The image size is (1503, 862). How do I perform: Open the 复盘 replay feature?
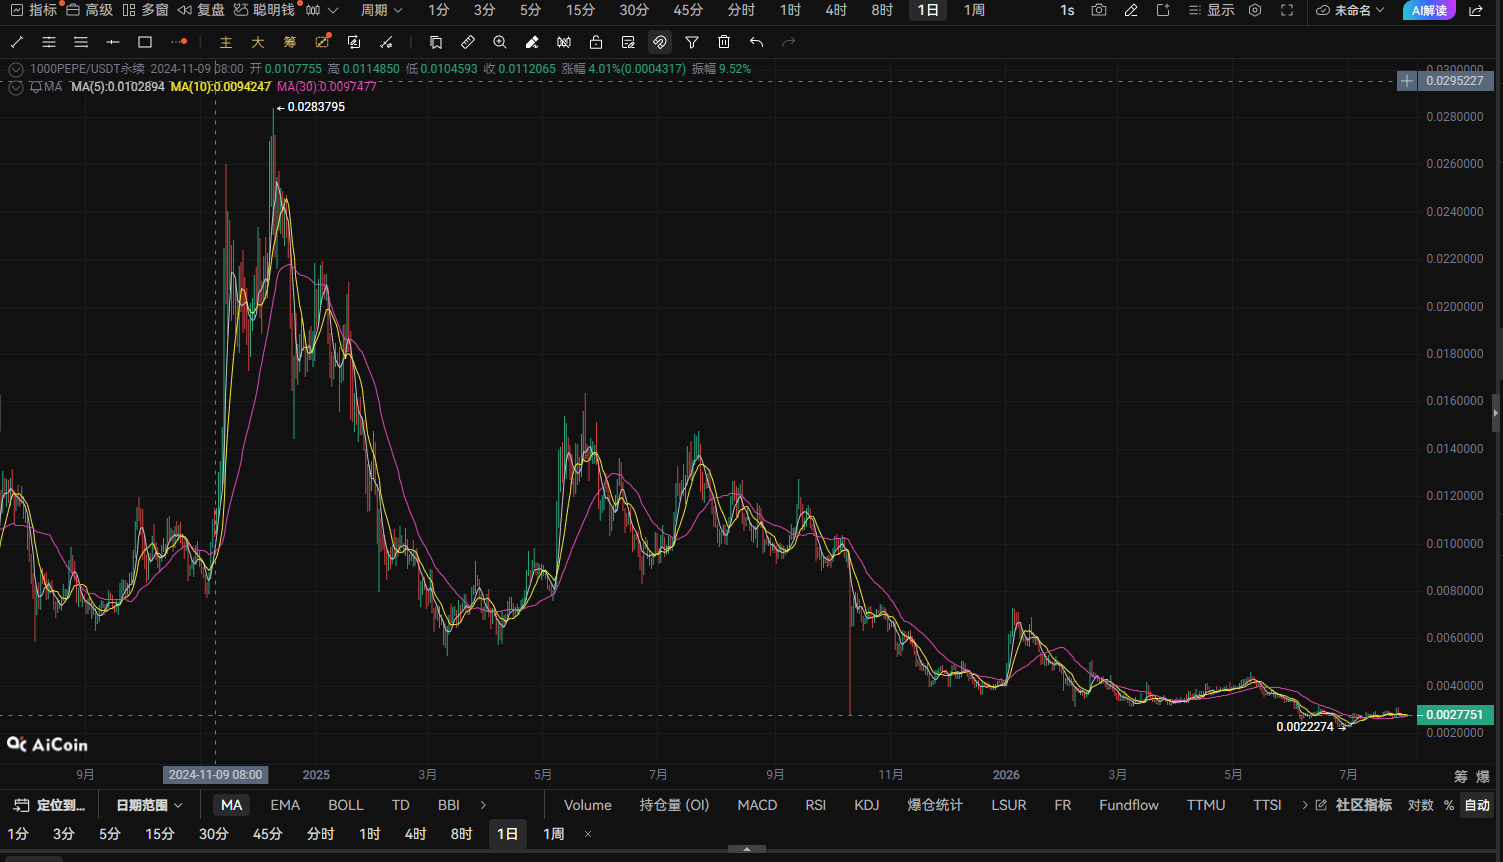click(201, 10)
